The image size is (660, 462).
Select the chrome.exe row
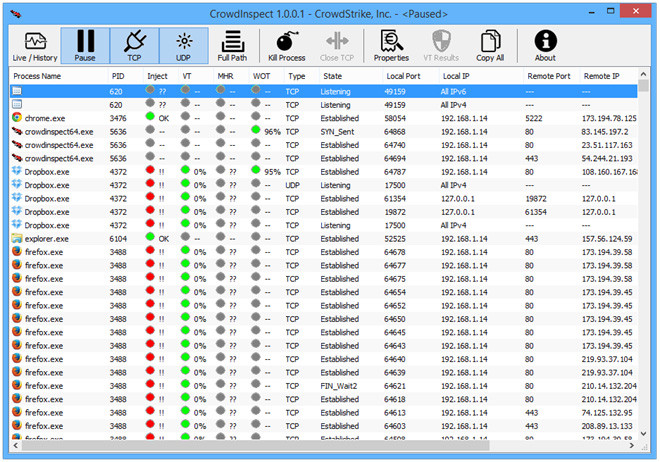tap(323, 118)
